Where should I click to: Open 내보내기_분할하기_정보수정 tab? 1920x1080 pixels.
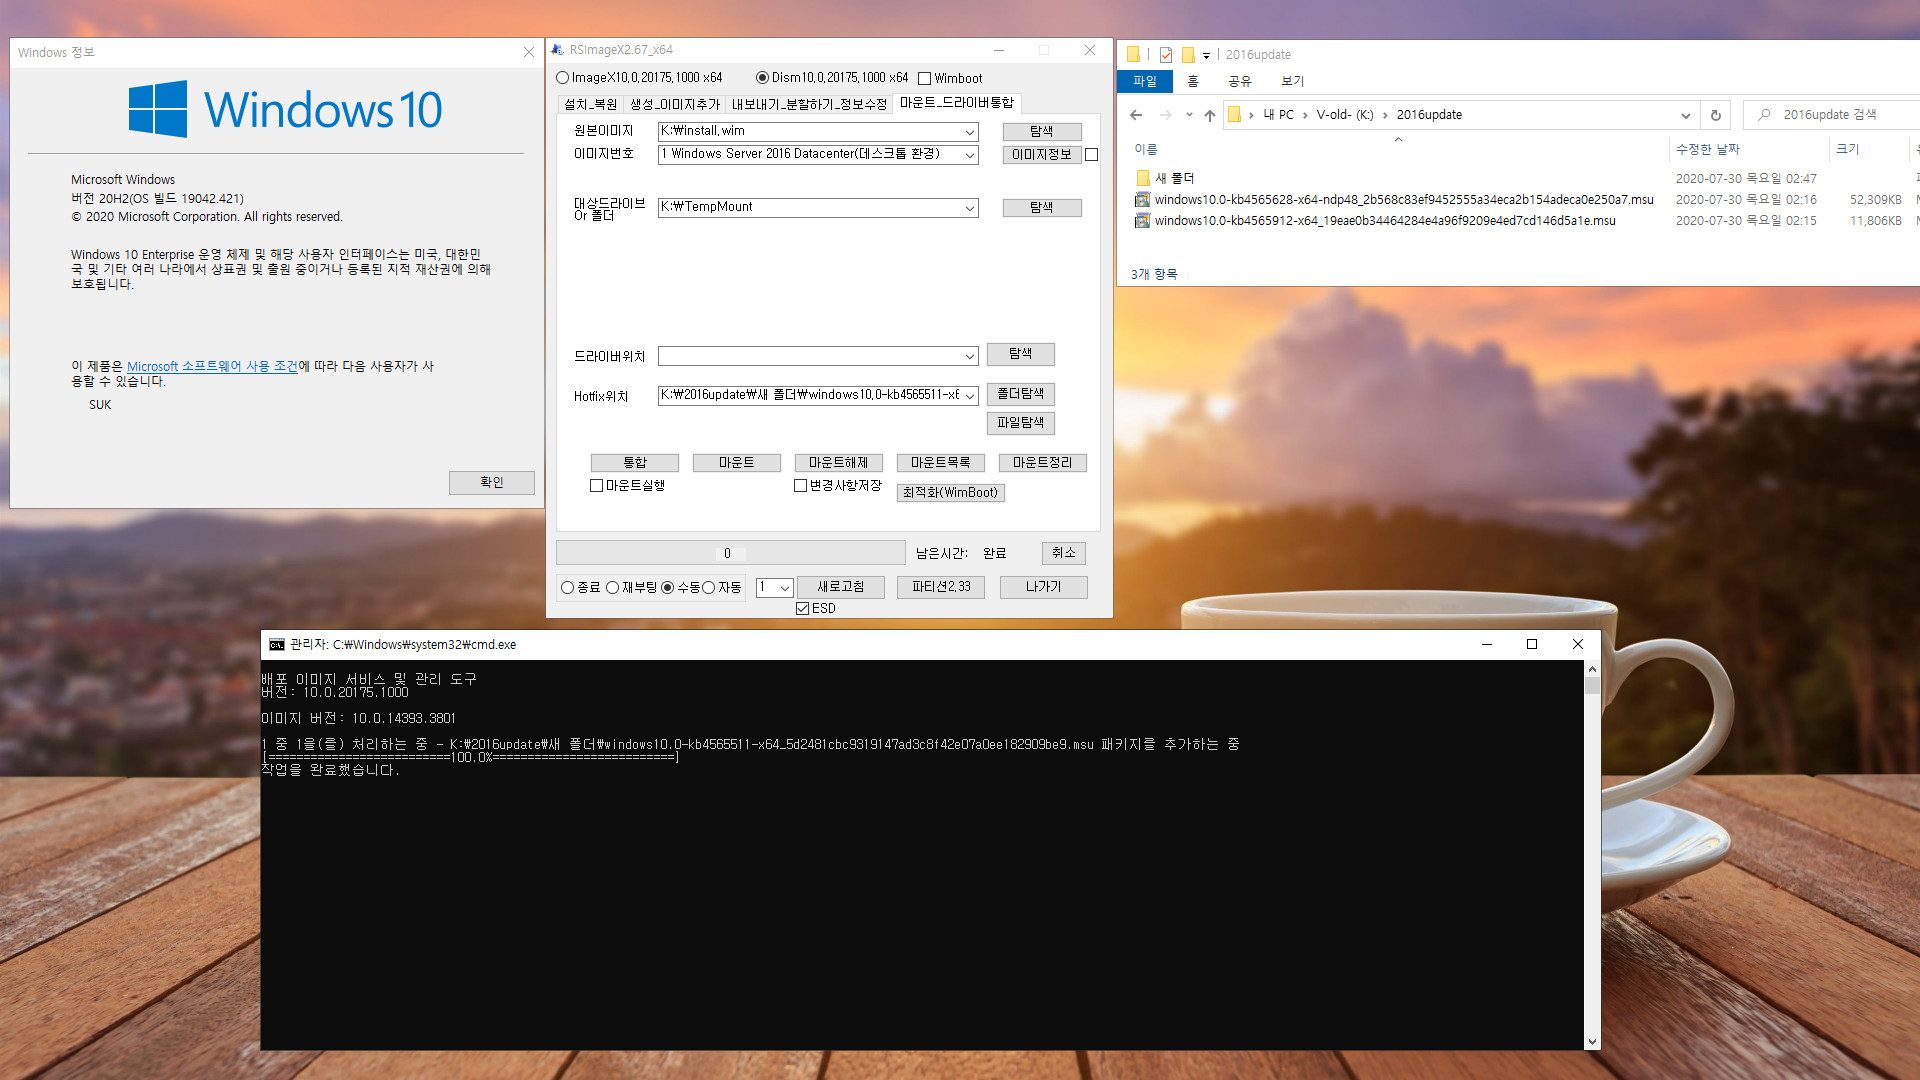pos(809,104)
